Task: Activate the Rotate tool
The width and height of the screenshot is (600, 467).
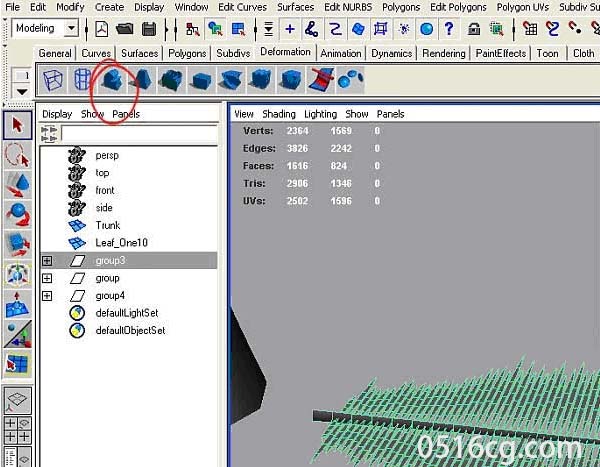Action: tap(17, 215)
